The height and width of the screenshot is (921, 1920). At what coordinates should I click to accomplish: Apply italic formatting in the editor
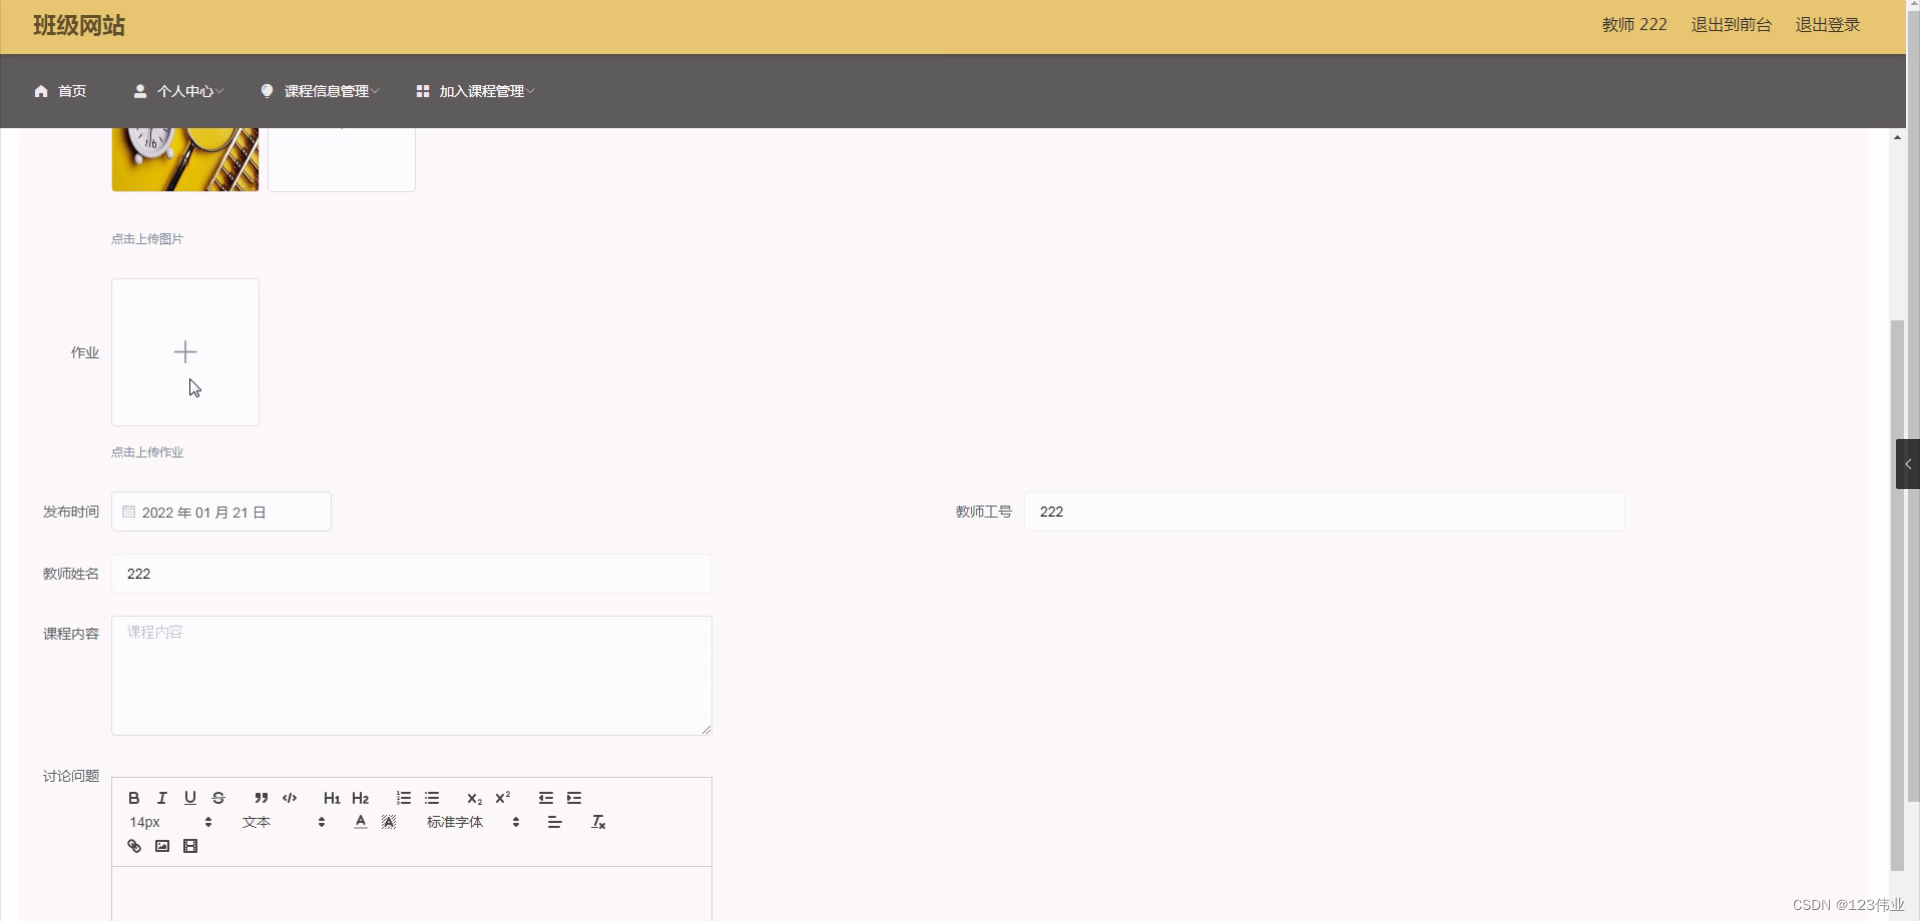point(162,797)
